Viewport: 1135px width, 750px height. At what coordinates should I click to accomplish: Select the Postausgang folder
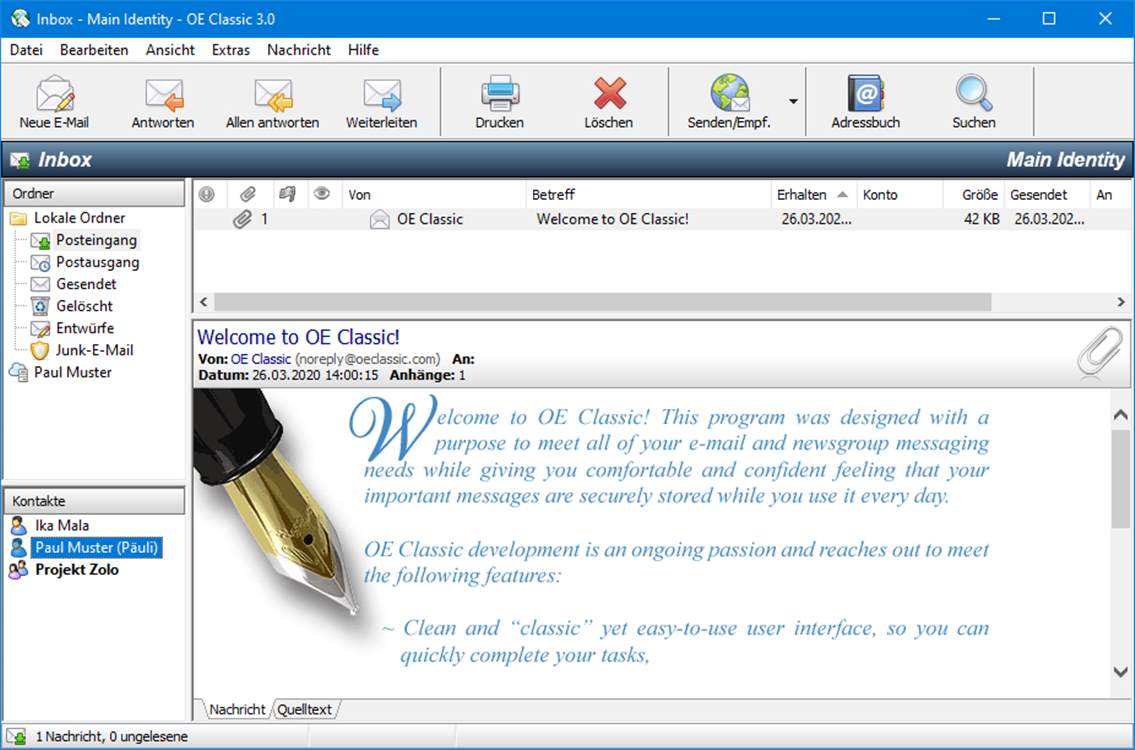tap(98, 262)
